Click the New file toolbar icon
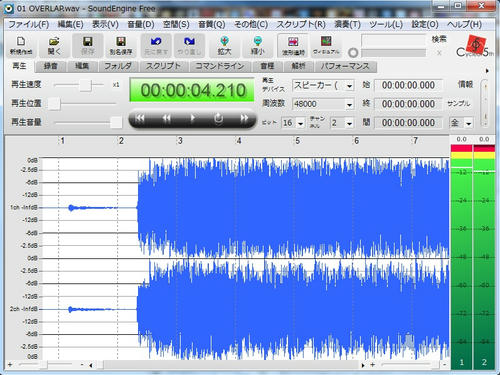The height and width of the screenshot is (375, 500). tap(21, 45)
